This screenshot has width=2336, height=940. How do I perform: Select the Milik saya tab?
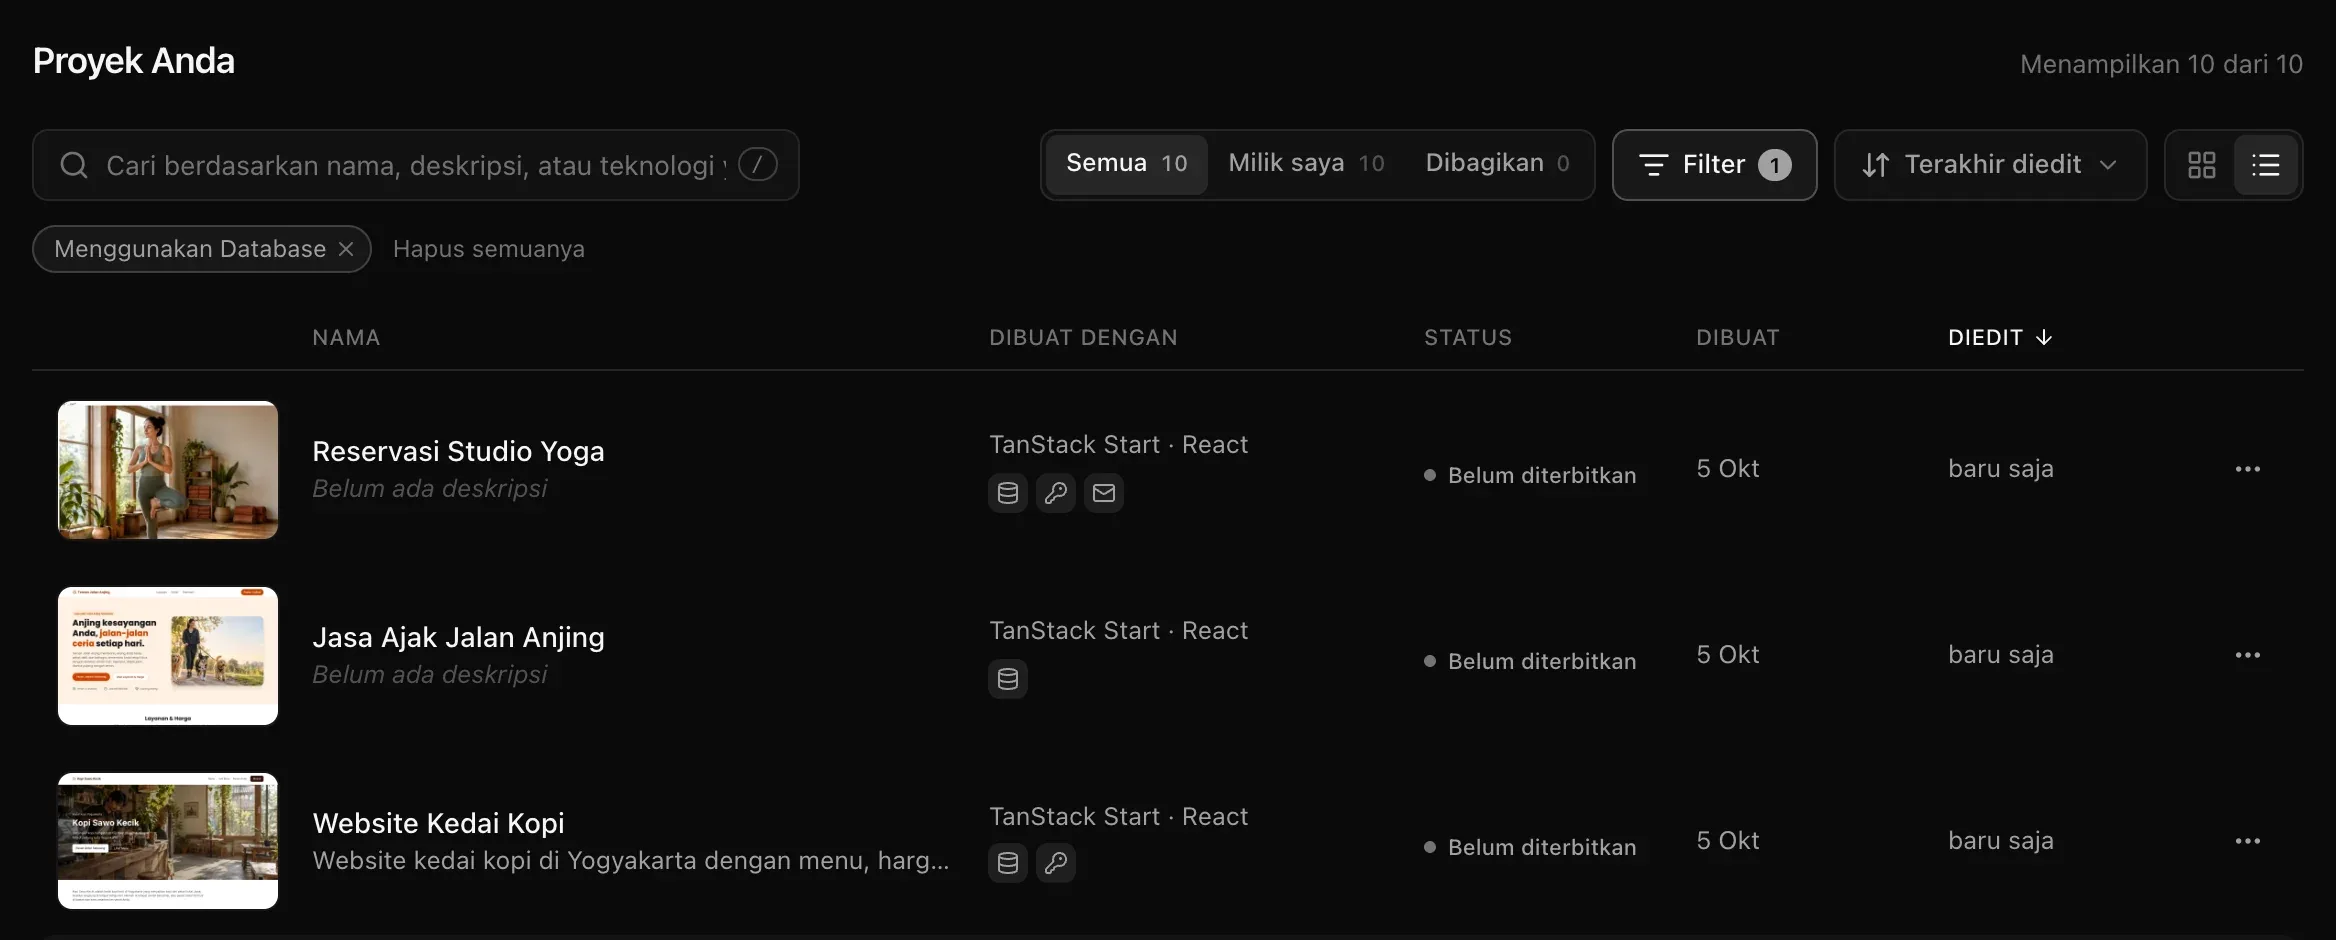(x=1306, y=164)
